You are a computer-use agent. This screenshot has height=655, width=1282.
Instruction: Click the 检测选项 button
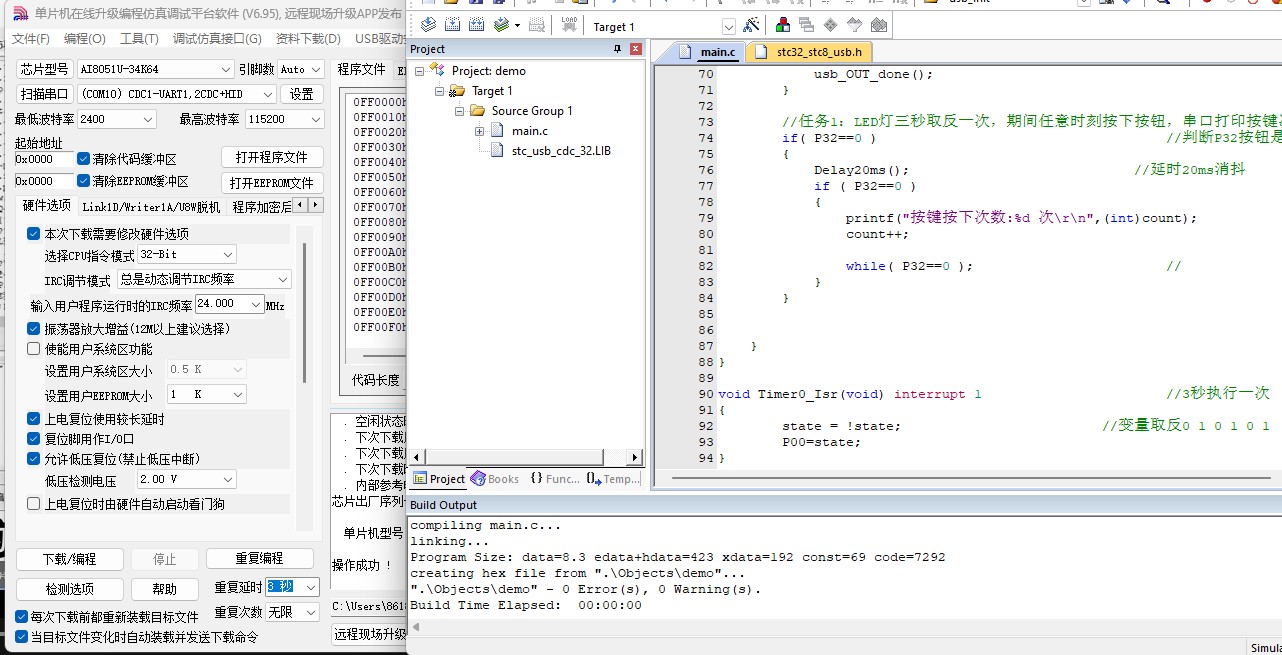click(x=70, y=589)
